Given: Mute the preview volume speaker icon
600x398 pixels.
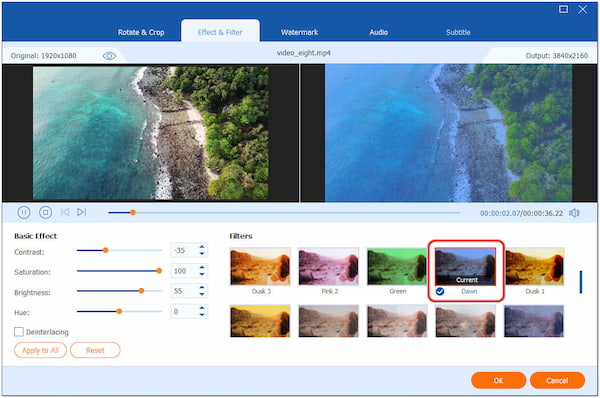Looking at the screenshot, I should click(x=574, y=213).
